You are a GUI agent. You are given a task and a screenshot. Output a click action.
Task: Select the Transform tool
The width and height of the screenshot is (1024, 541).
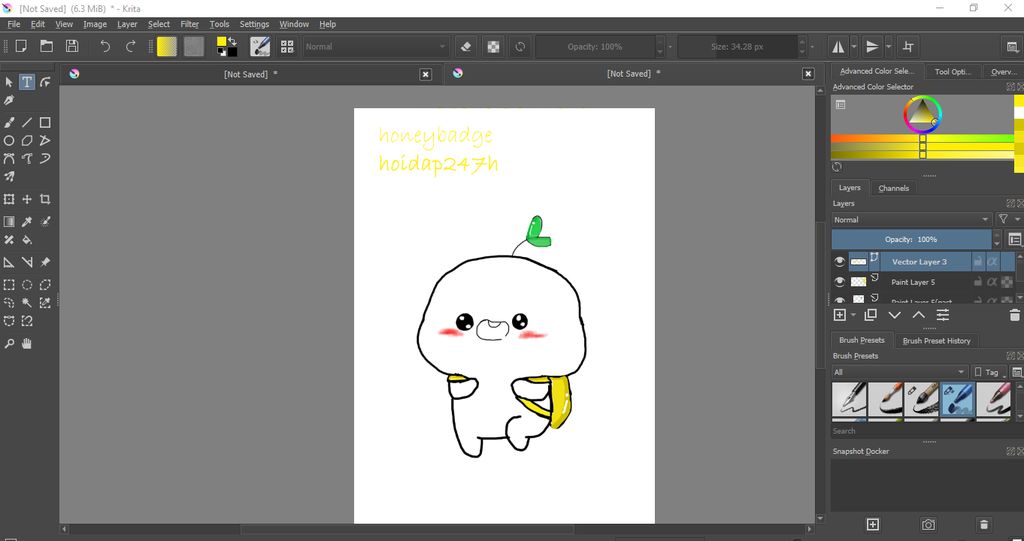point(8,199)
